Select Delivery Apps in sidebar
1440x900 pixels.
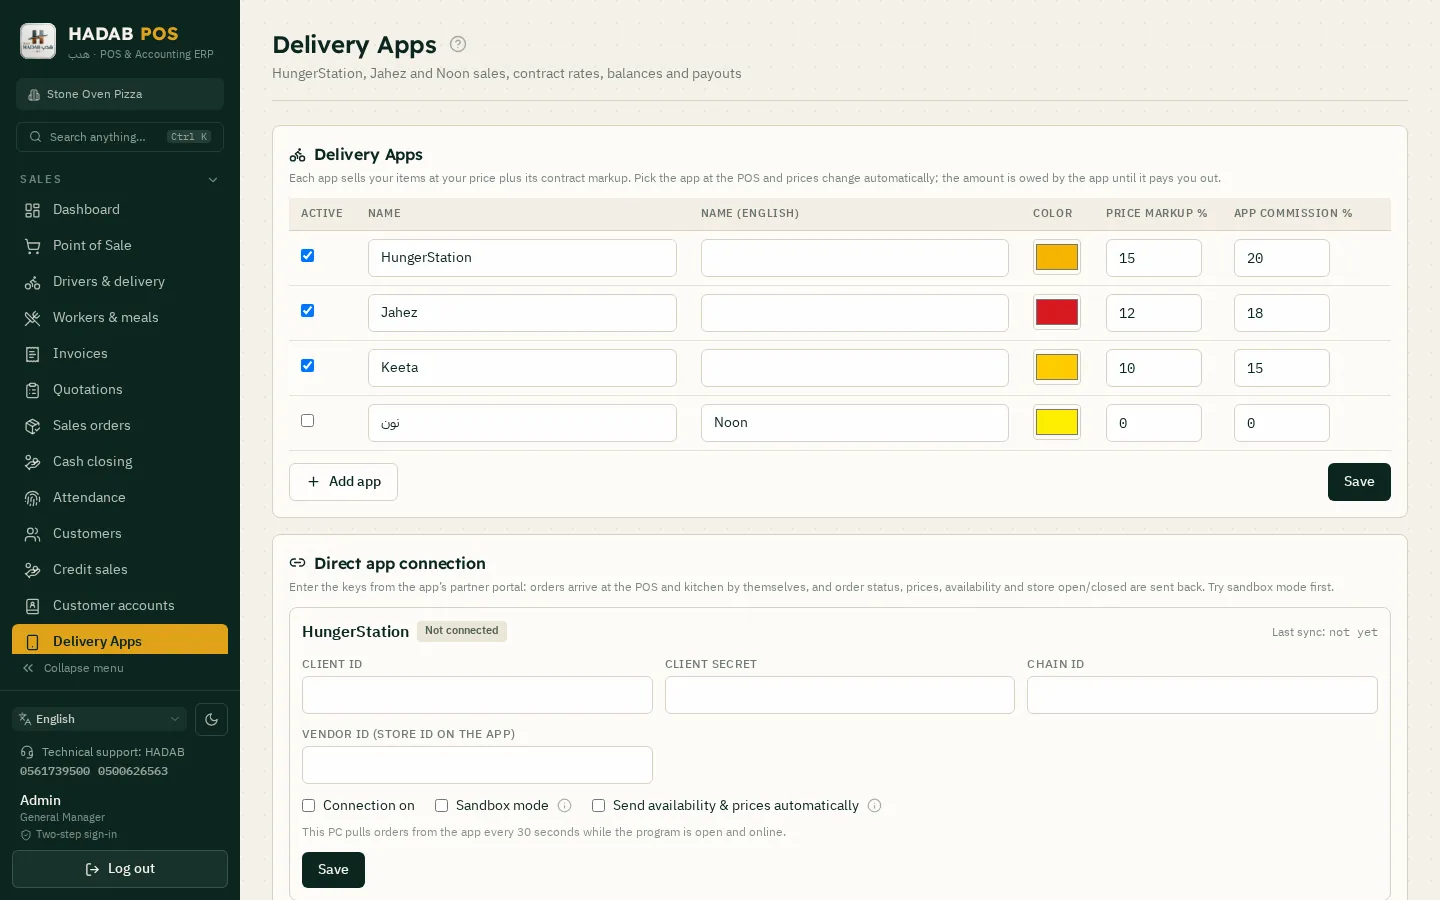pyautogui.click(x=120, y=641)
